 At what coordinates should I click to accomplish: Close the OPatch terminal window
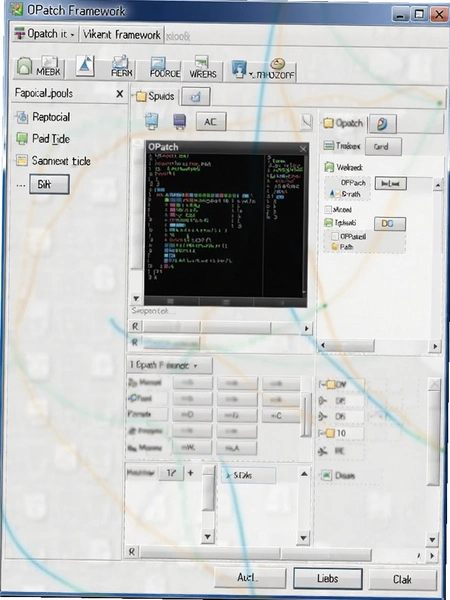click(303, 149)
